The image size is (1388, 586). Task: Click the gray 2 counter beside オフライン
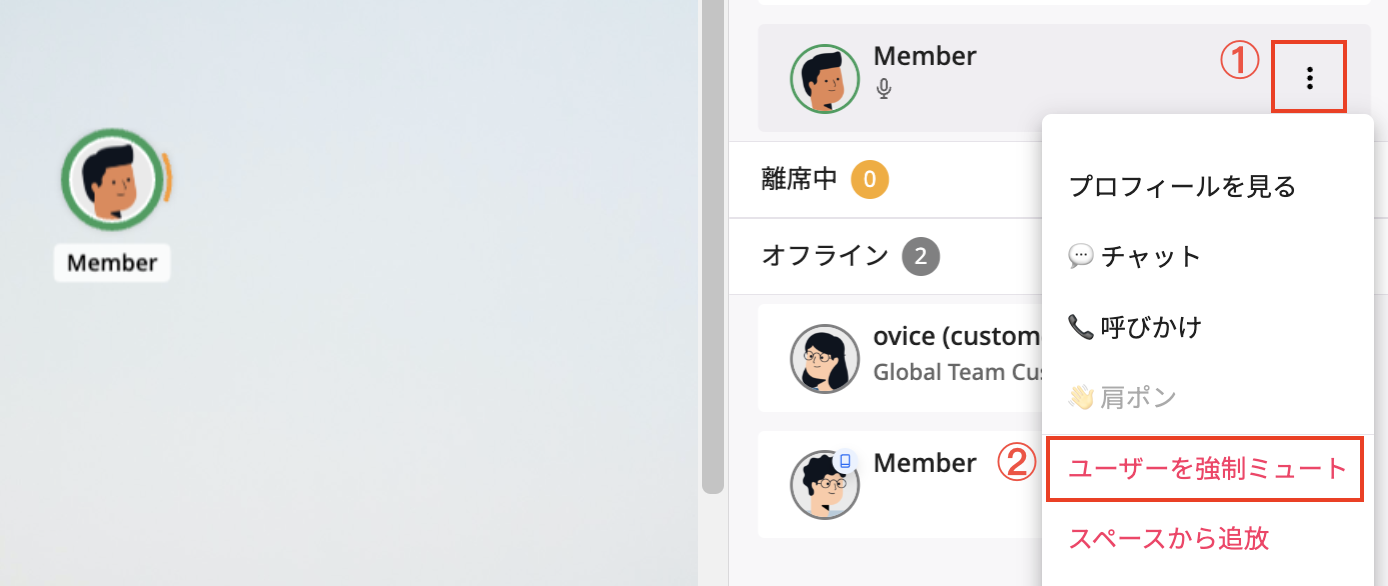pyautogui.click(x=920, y=256)
